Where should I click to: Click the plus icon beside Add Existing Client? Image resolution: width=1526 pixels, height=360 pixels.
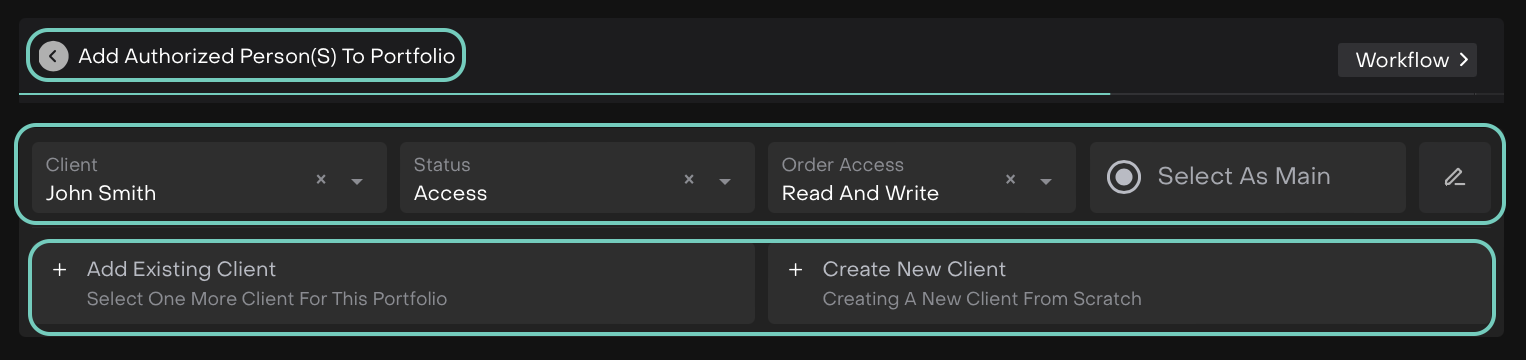tap(60, 270)
